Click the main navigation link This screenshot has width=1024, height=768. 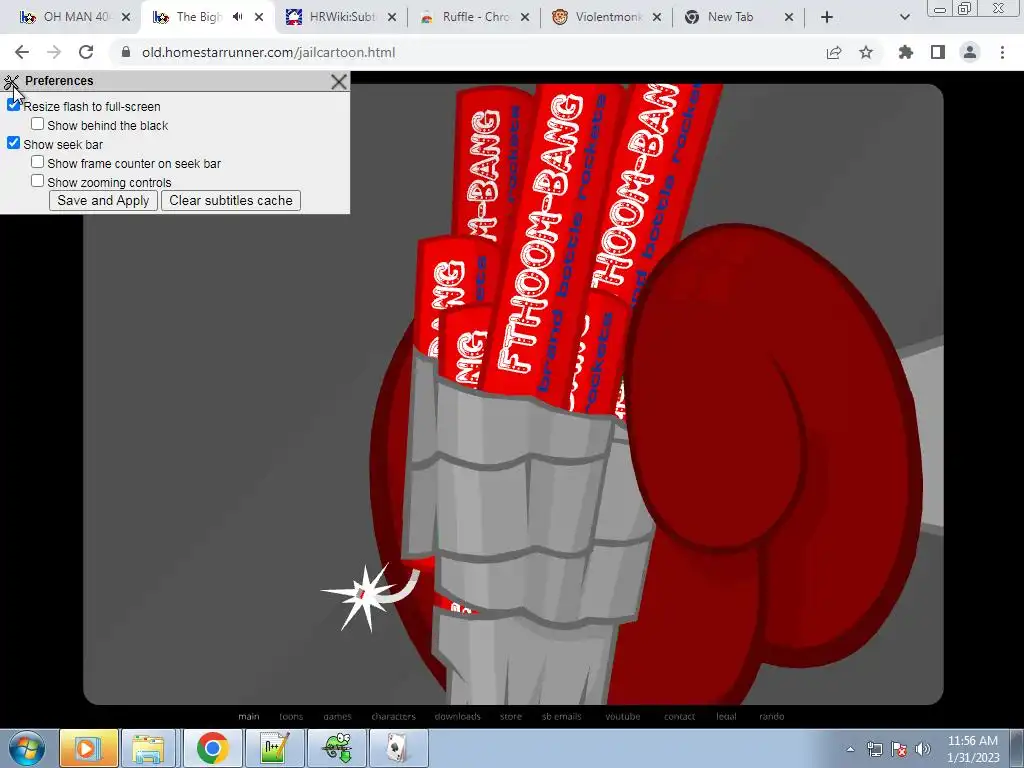(x=249, y=716)
